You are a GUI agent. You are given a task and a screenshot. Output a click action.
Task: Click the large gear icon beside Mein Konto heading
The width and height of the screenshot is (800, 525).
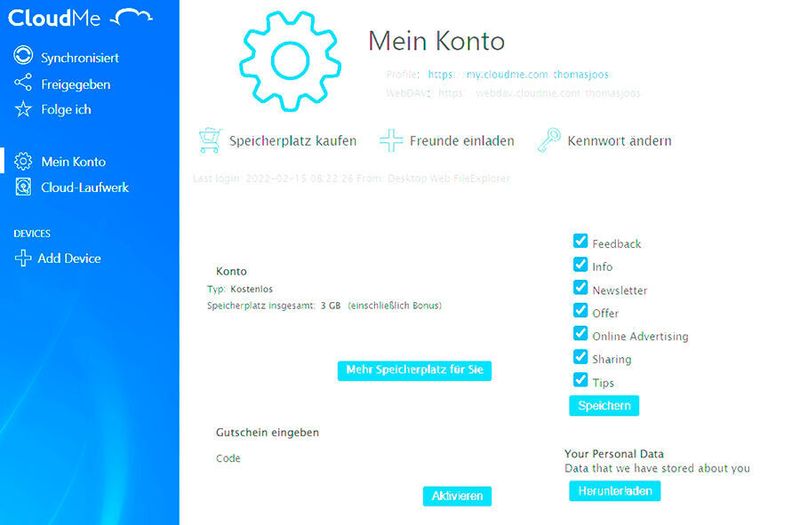tap(290, 61)
